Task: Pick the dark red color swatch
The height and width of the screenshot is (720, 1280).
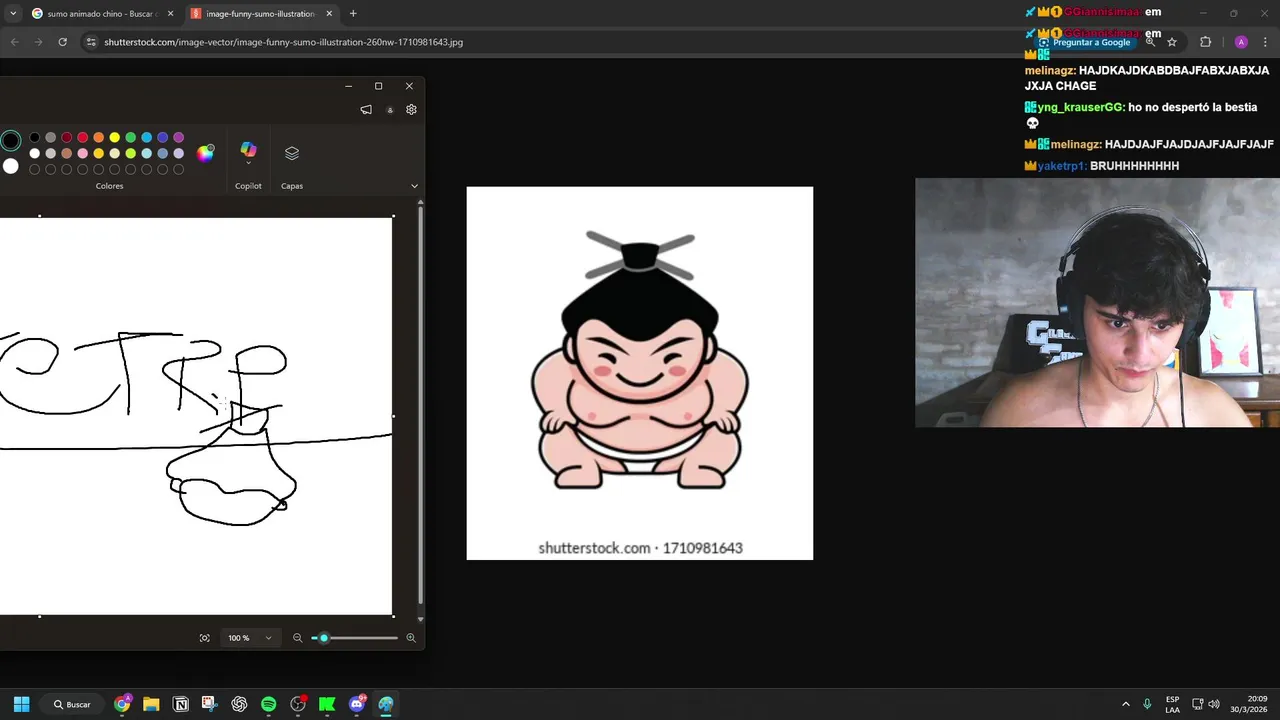Action: pos(67,138)
